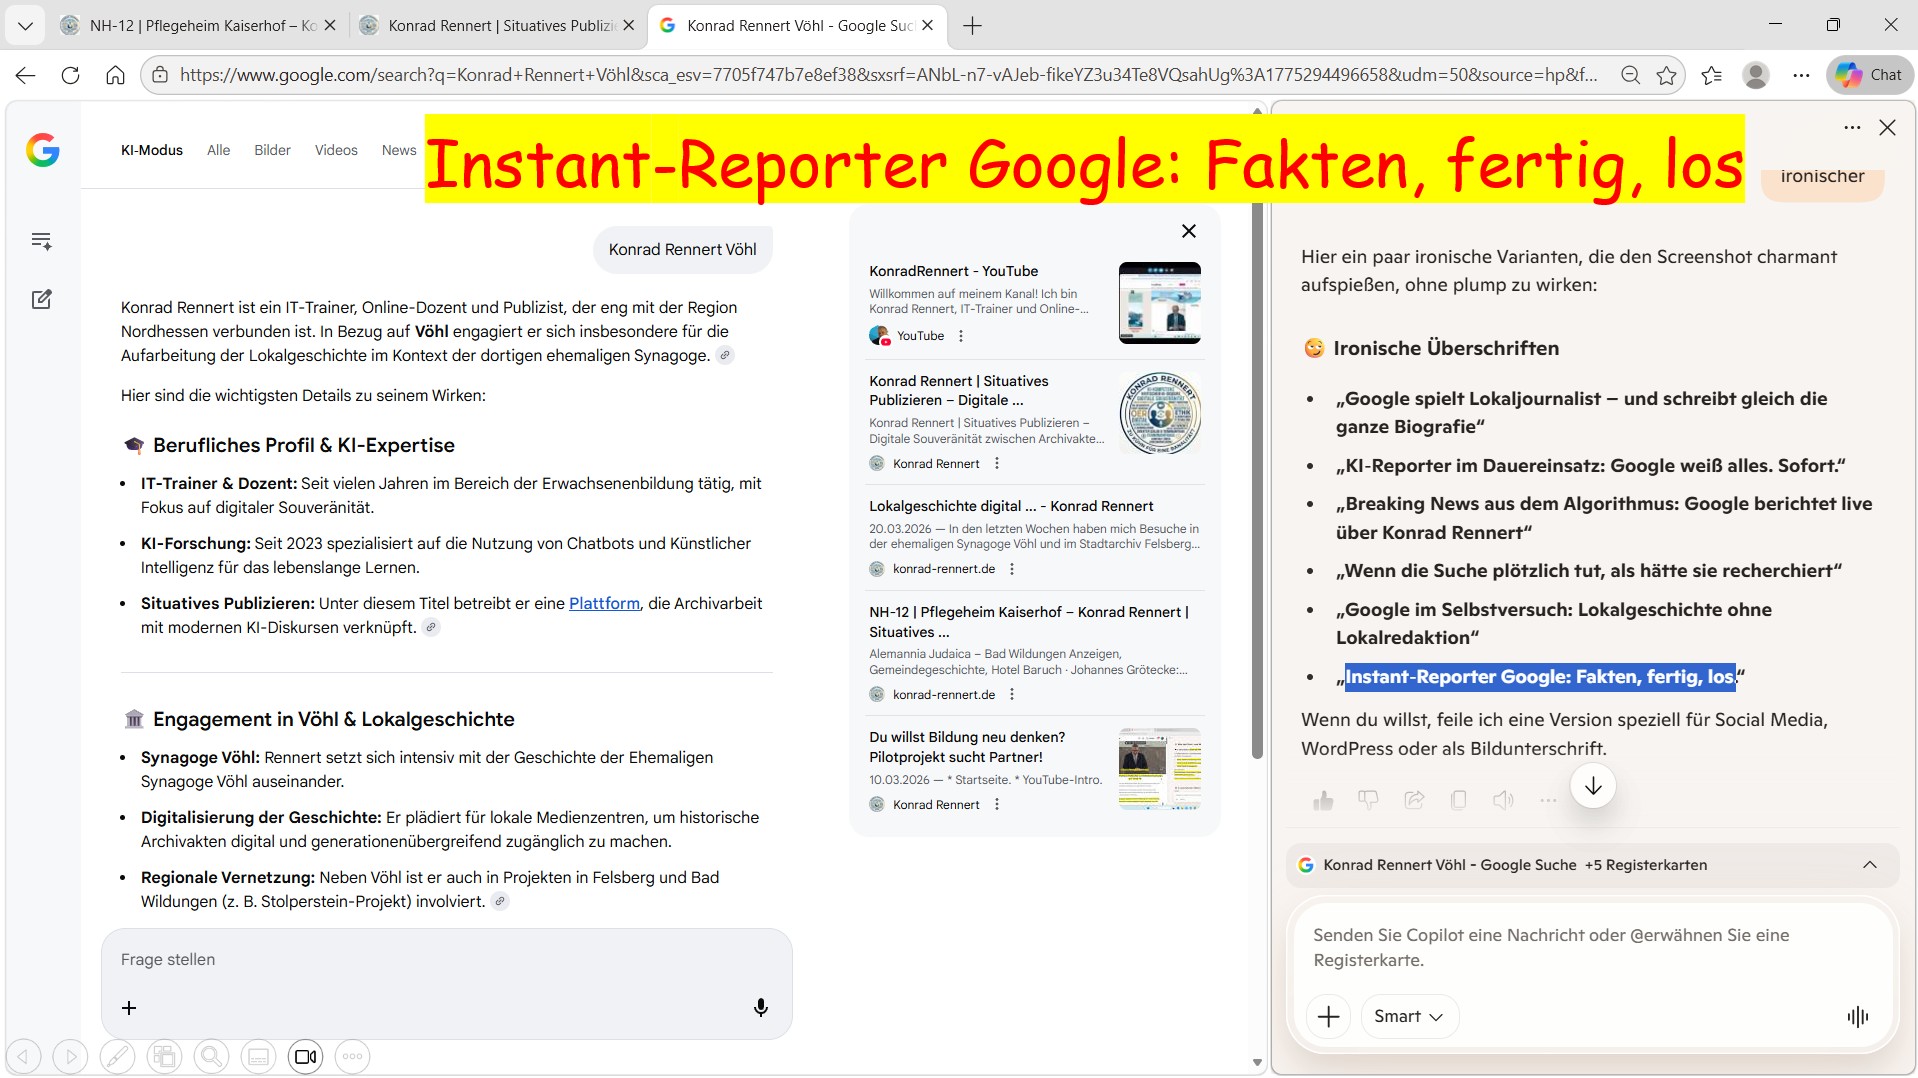Viewport: 1918px width, 1078px height.
Task: Open the Smart mode dropdown in Copilot
Action: 1408,1016
